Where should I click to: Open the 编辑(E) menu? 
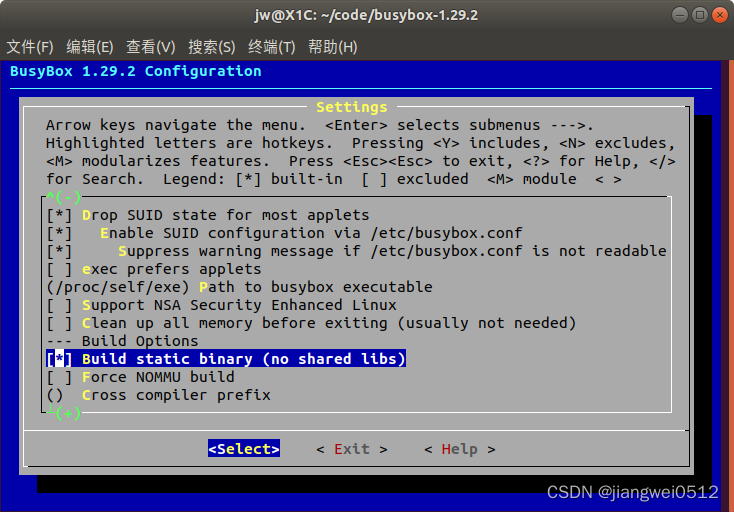point(89,47)
